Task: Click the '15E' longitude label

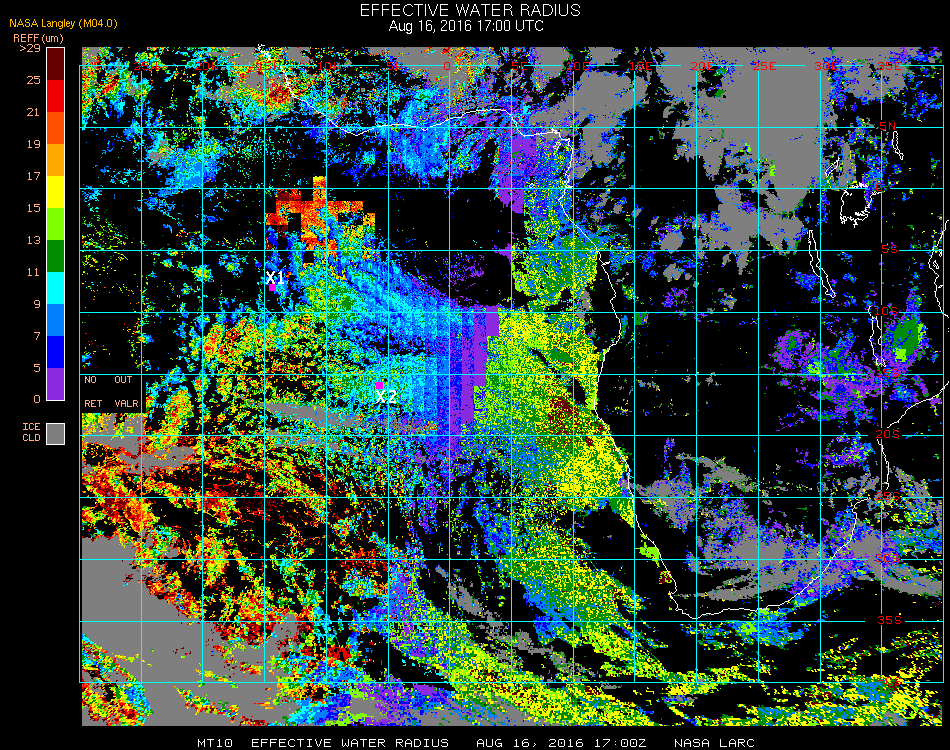Action: [640, 66]
